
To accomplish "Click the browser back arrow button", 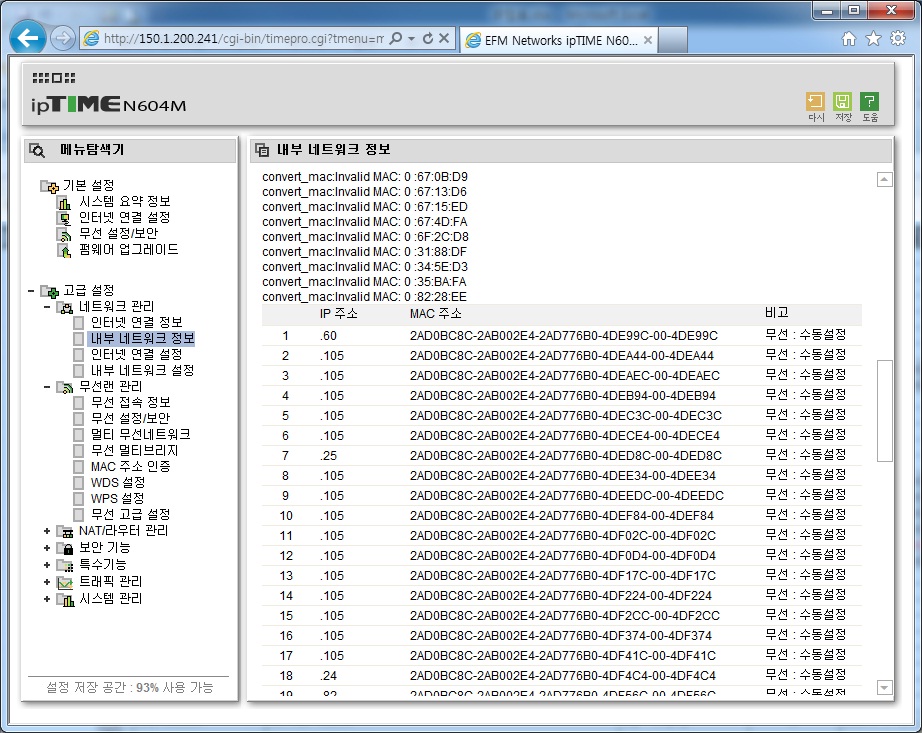I will tap(28, 38).
